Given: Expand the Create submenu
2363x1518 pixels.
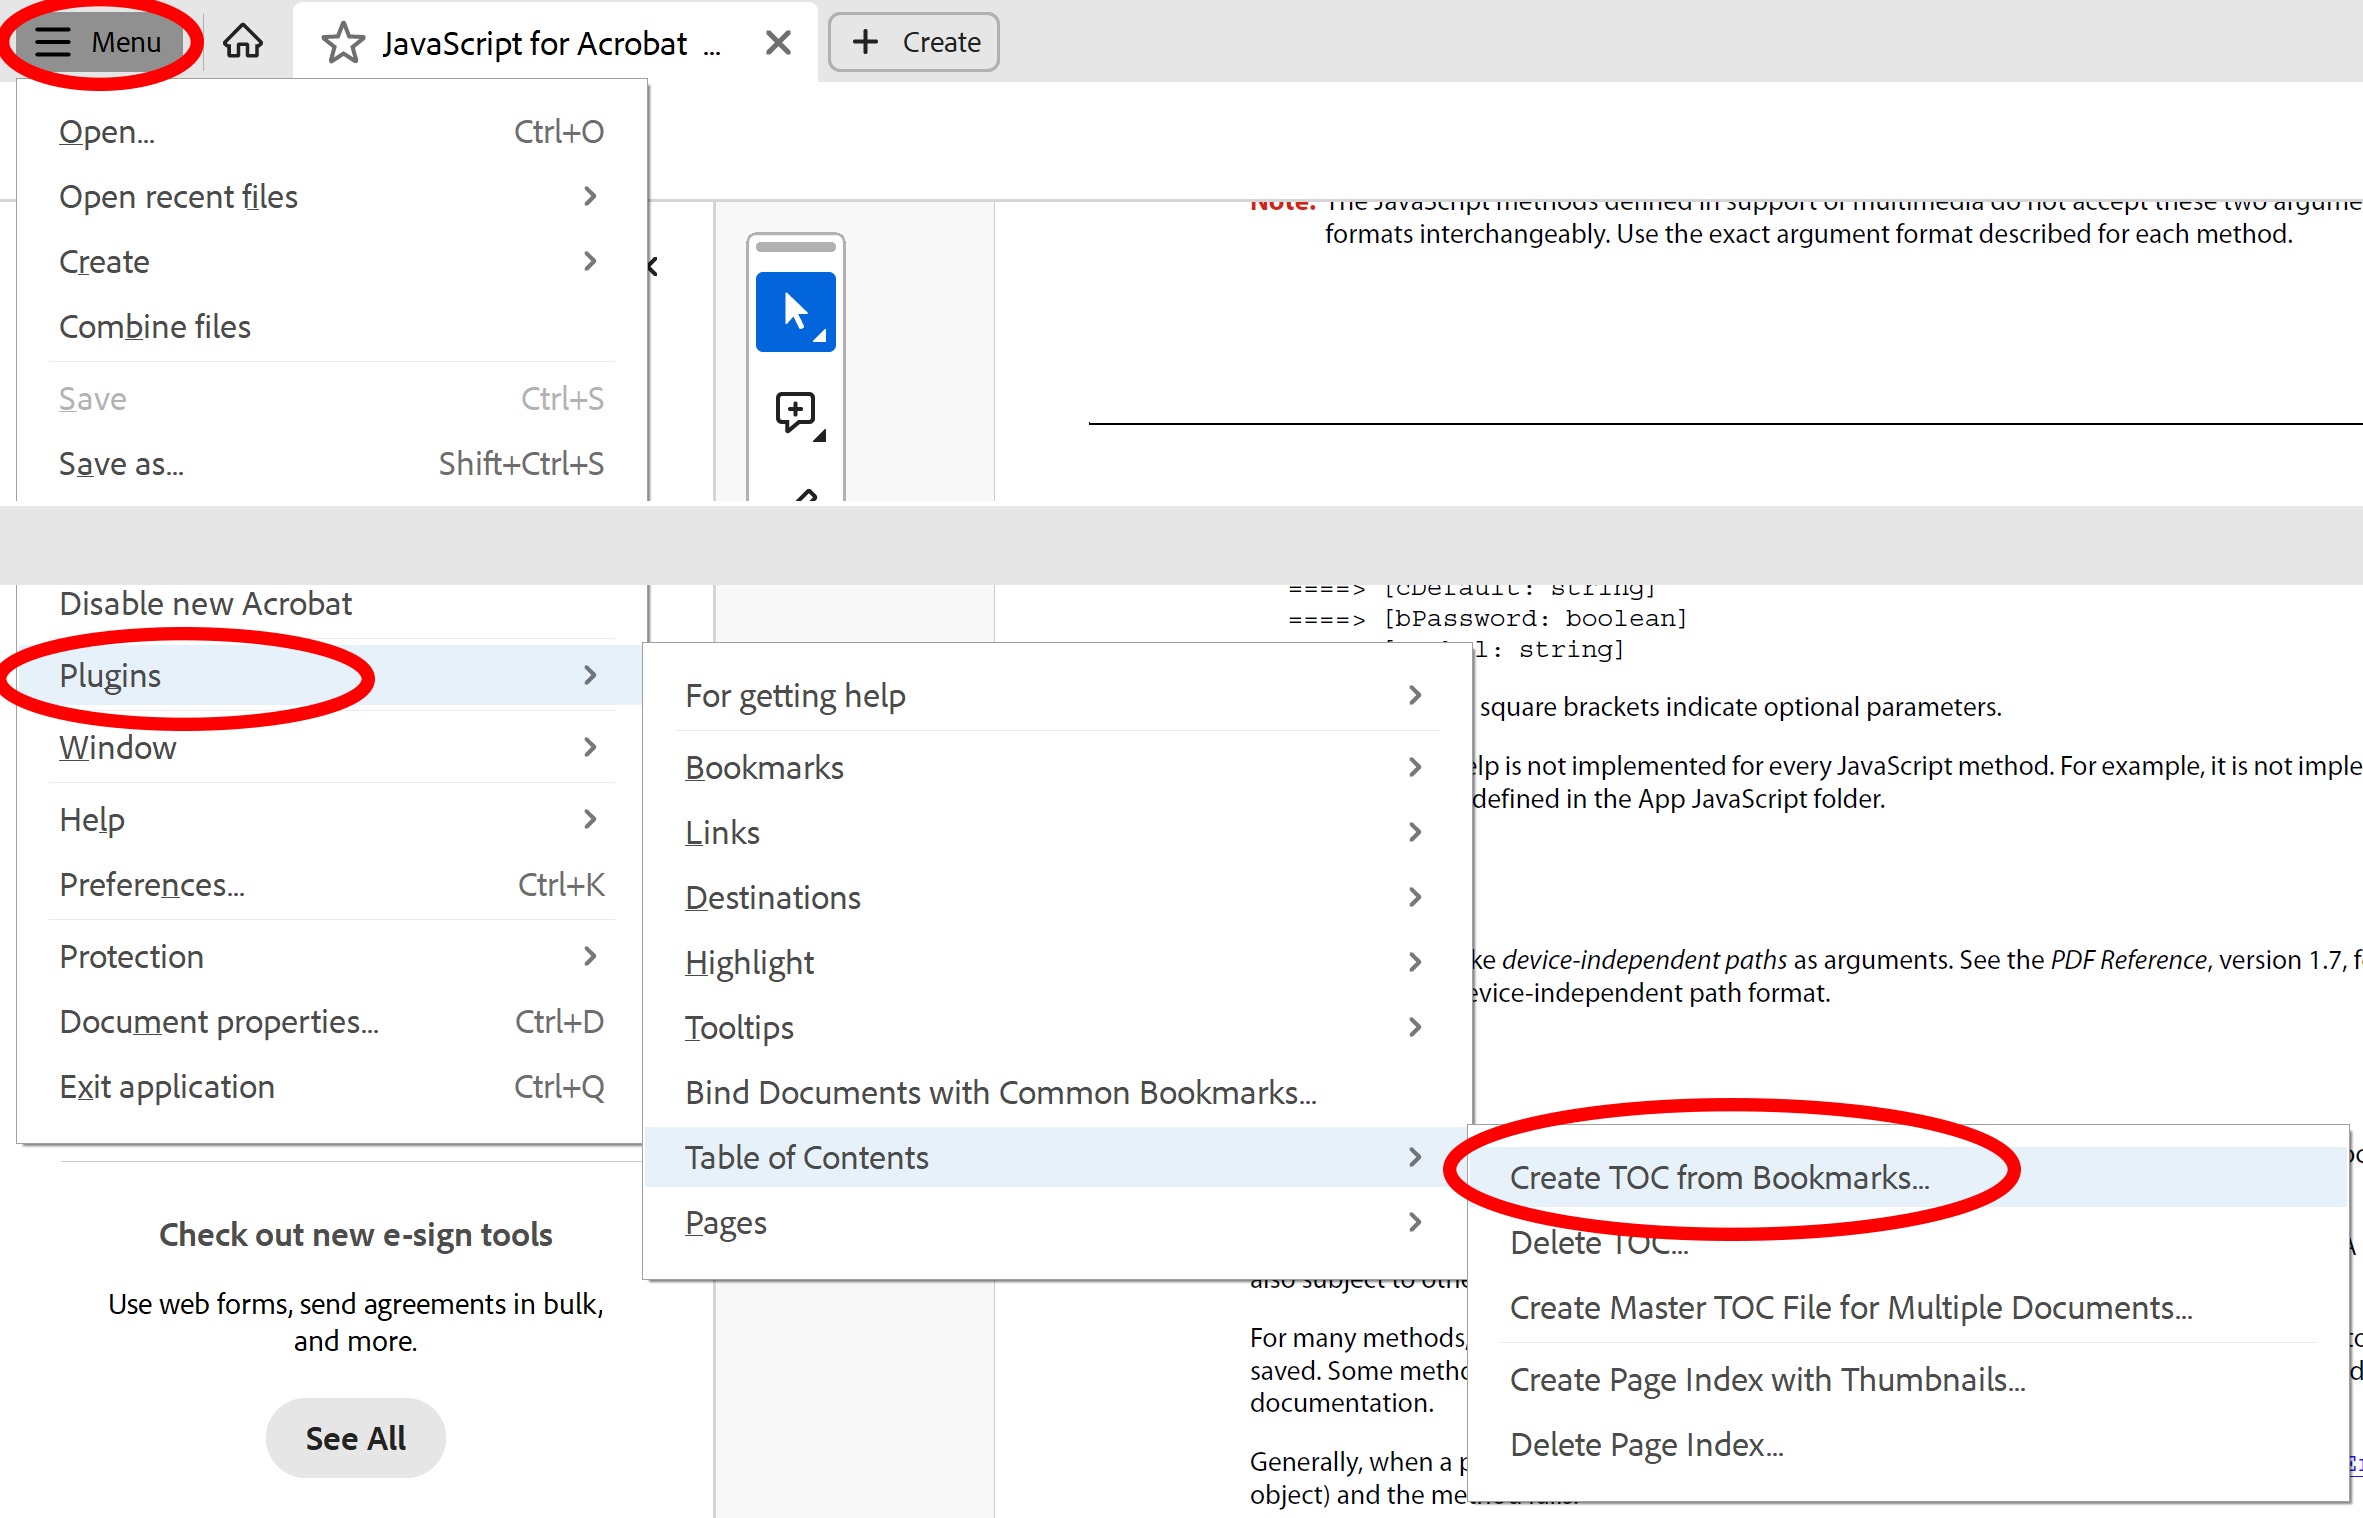Looking at the screenshot, I should coord(331,261).
